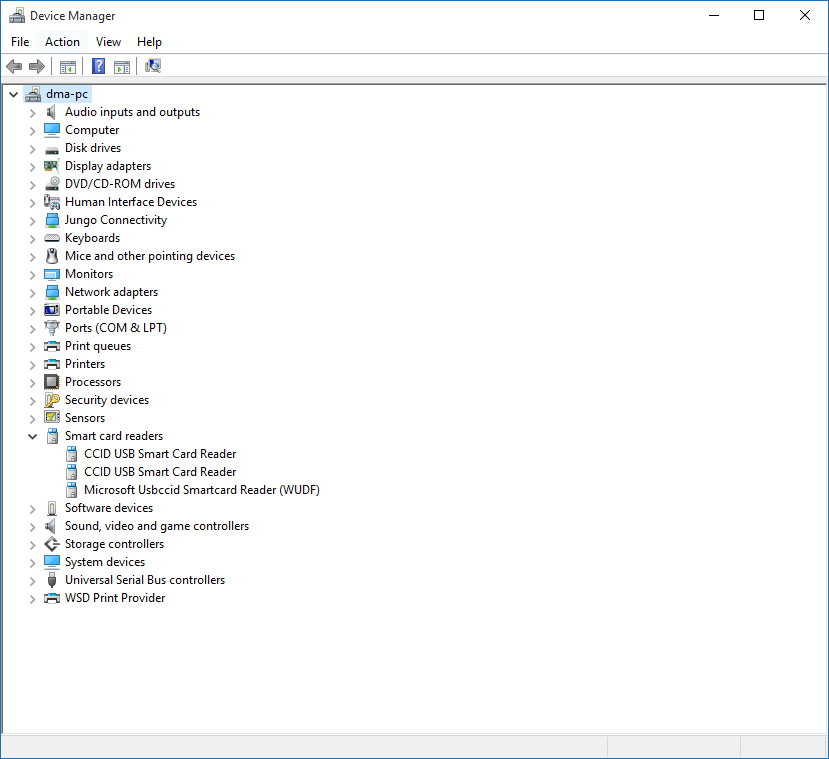Click the Jungo Connectivity icon
This screenshot has width=829, height=759.
tap(52, 220)
